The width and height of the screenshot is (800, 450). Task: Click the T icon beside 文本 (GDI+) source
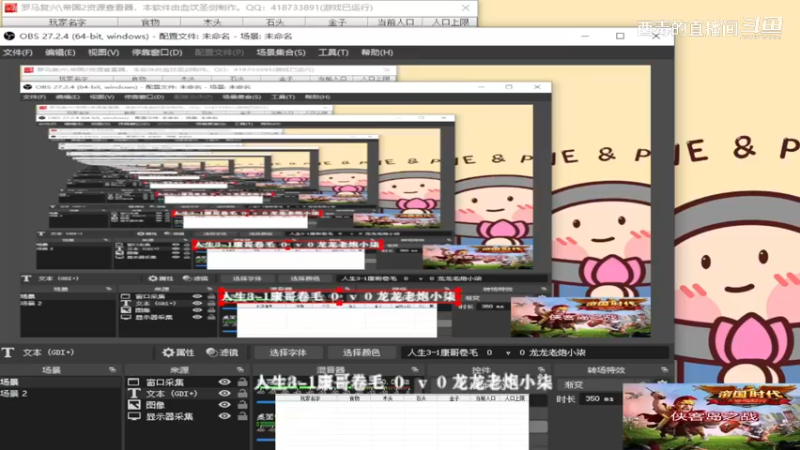coord(134,393)
